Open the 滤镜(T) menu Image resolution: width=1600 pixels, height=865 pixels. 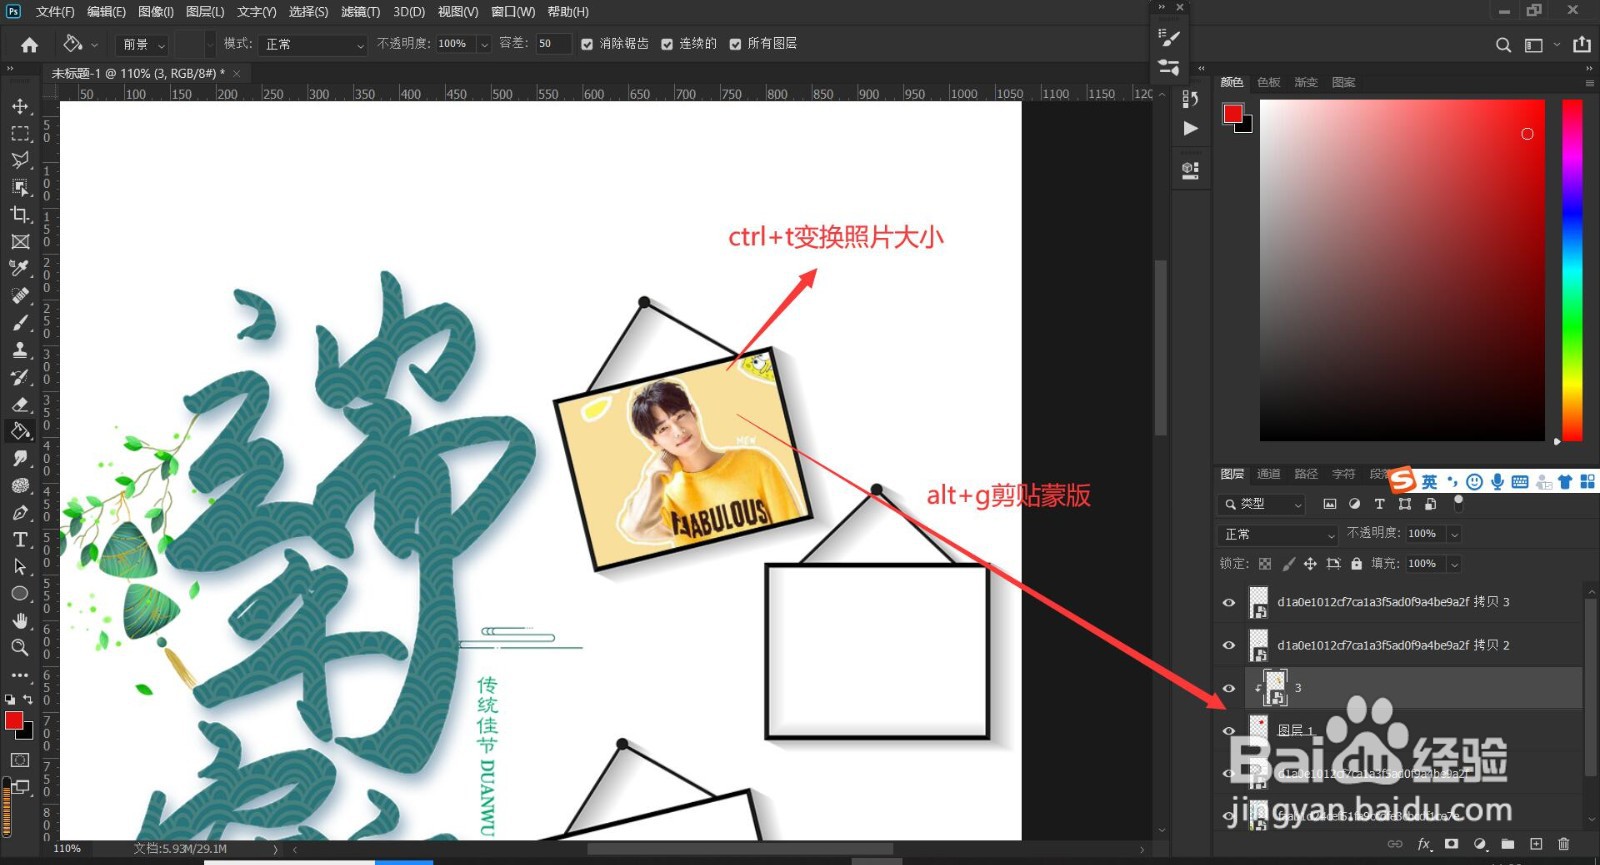[360, 12]
